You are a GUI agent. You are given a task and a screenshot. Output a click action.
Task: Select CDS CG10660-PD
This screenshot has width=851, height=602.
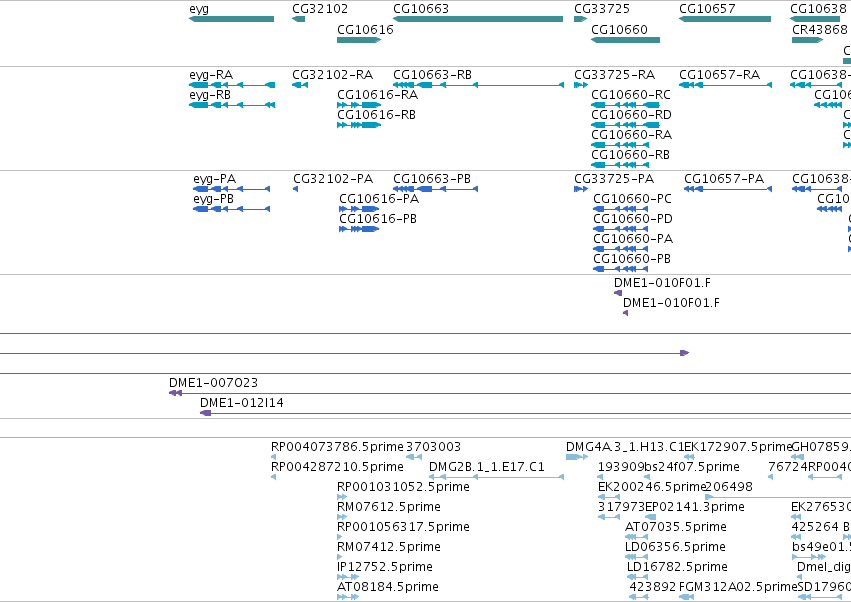click(x=620, y=229)
